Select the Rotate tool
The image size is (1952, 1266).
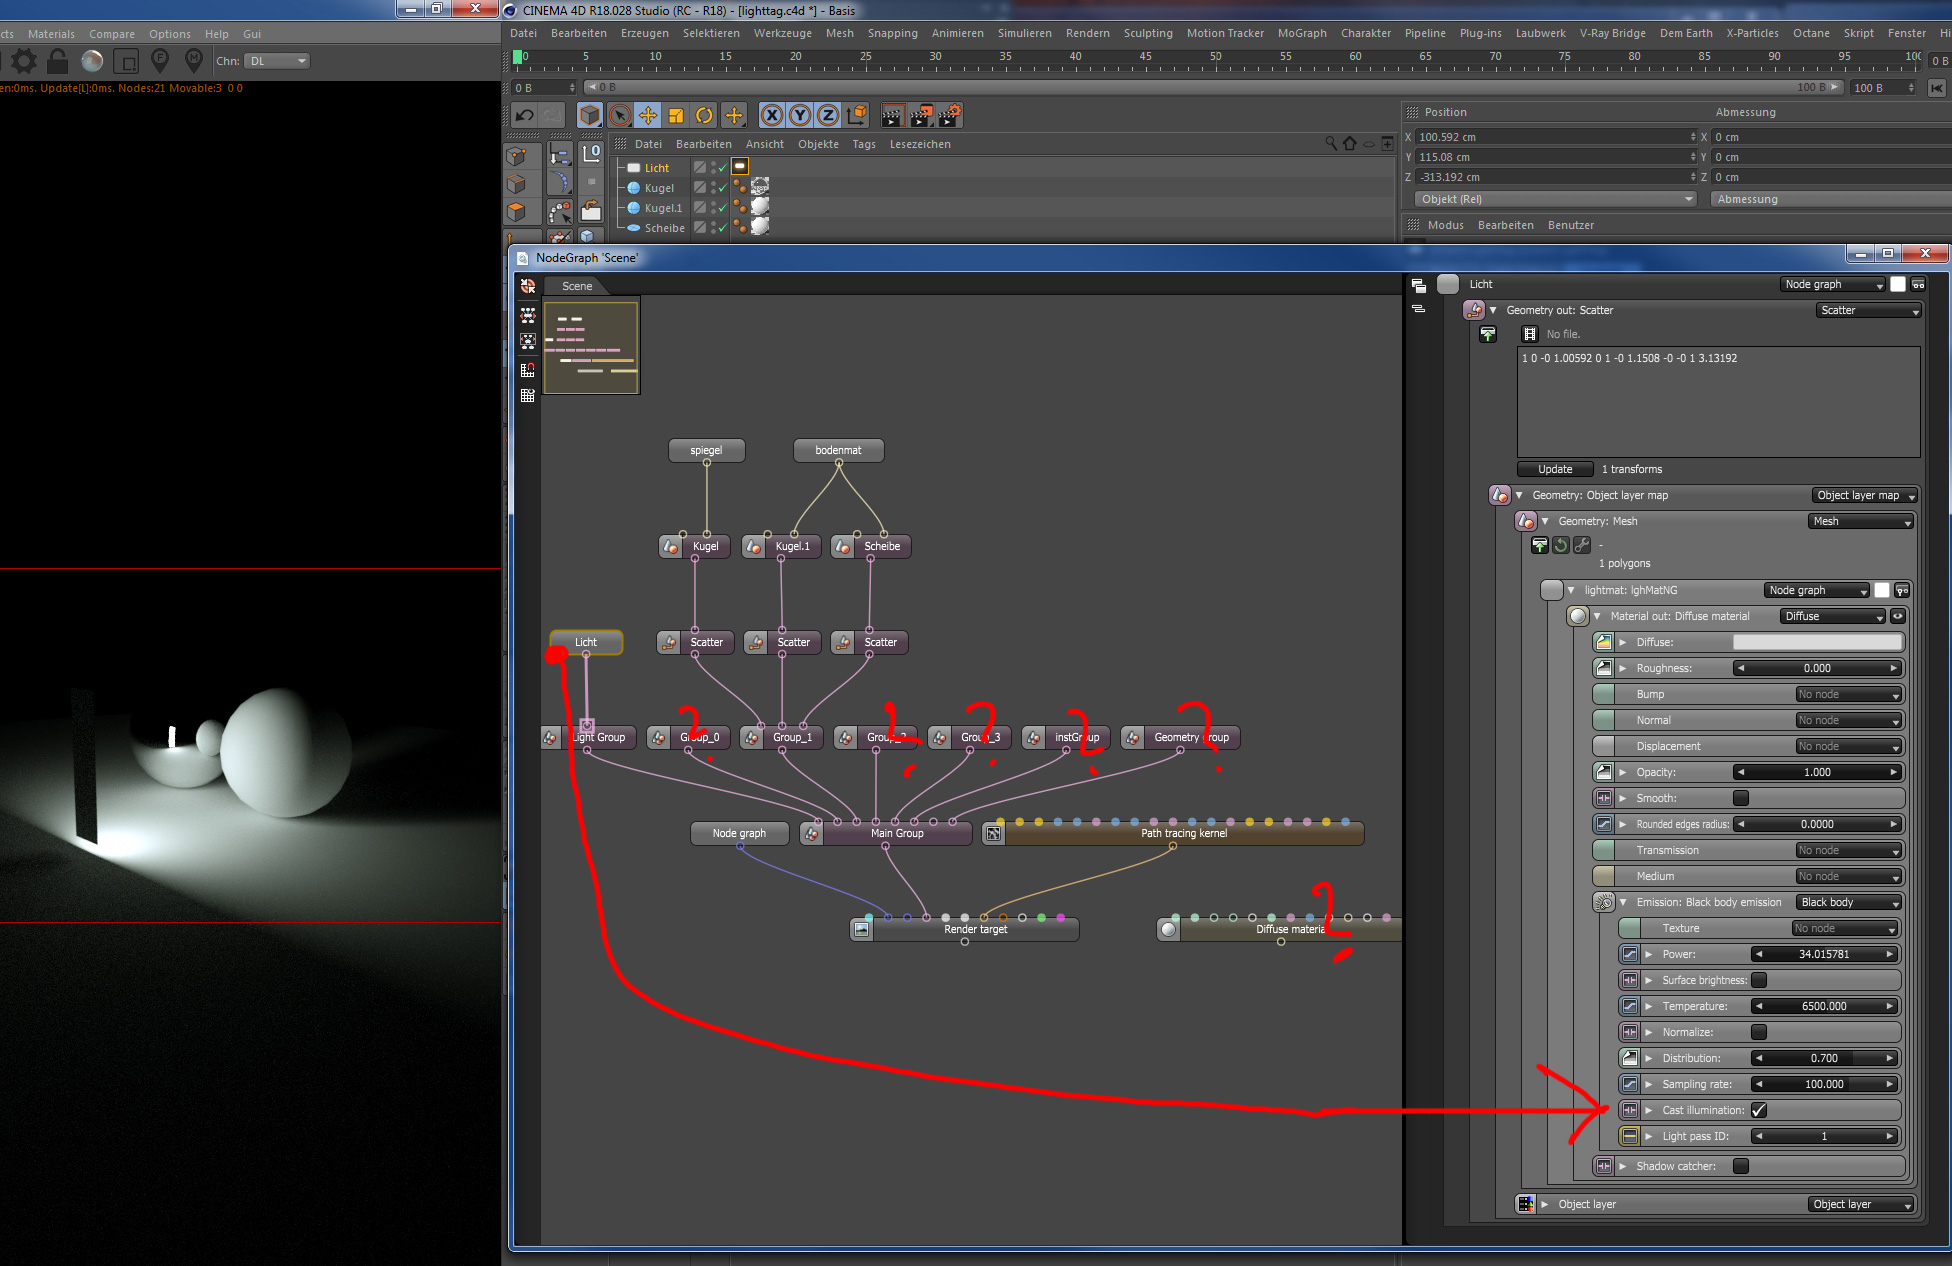[704, 116]
